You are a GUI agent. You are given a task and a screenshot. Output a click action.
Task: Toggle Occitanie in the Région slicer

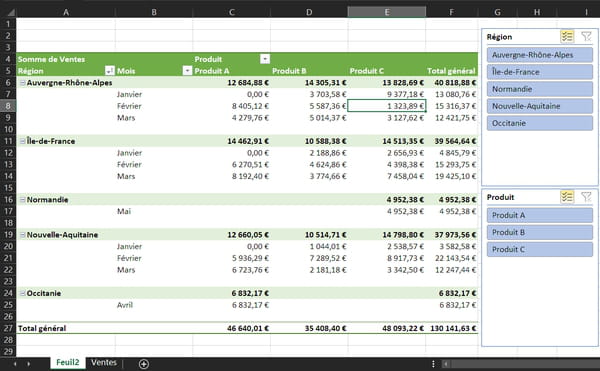coord(540,123)
